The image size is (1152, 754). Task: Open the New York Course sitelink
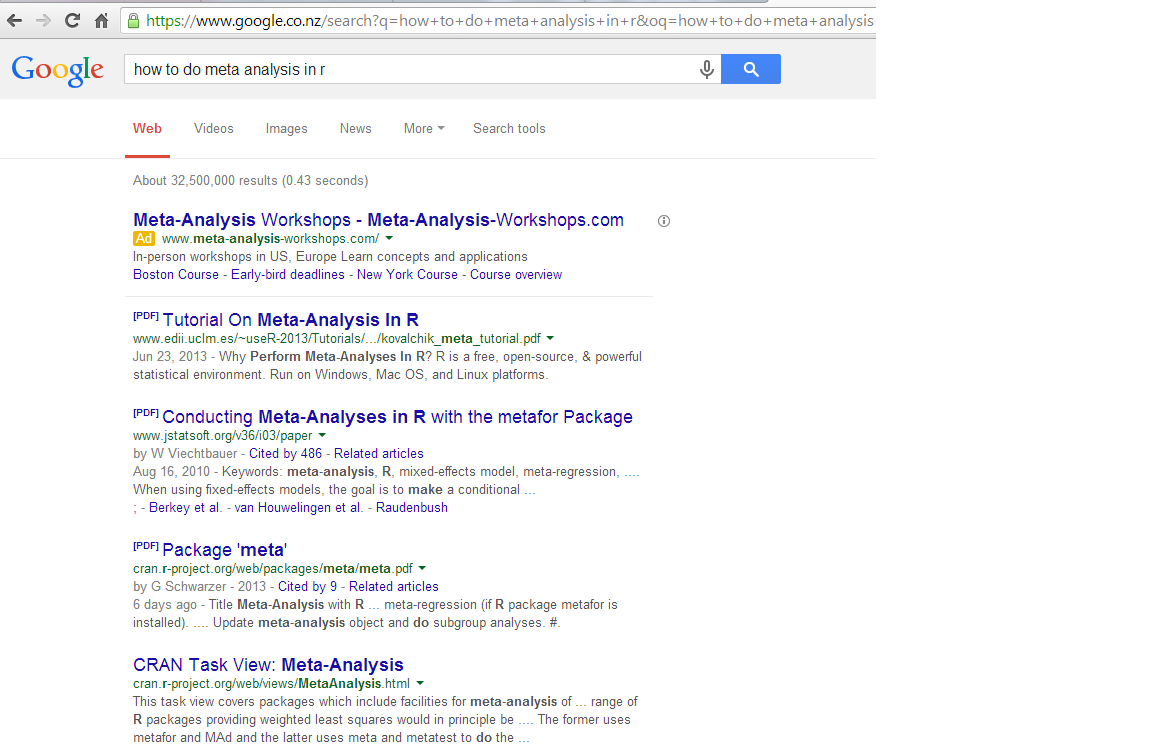point(407,274)
